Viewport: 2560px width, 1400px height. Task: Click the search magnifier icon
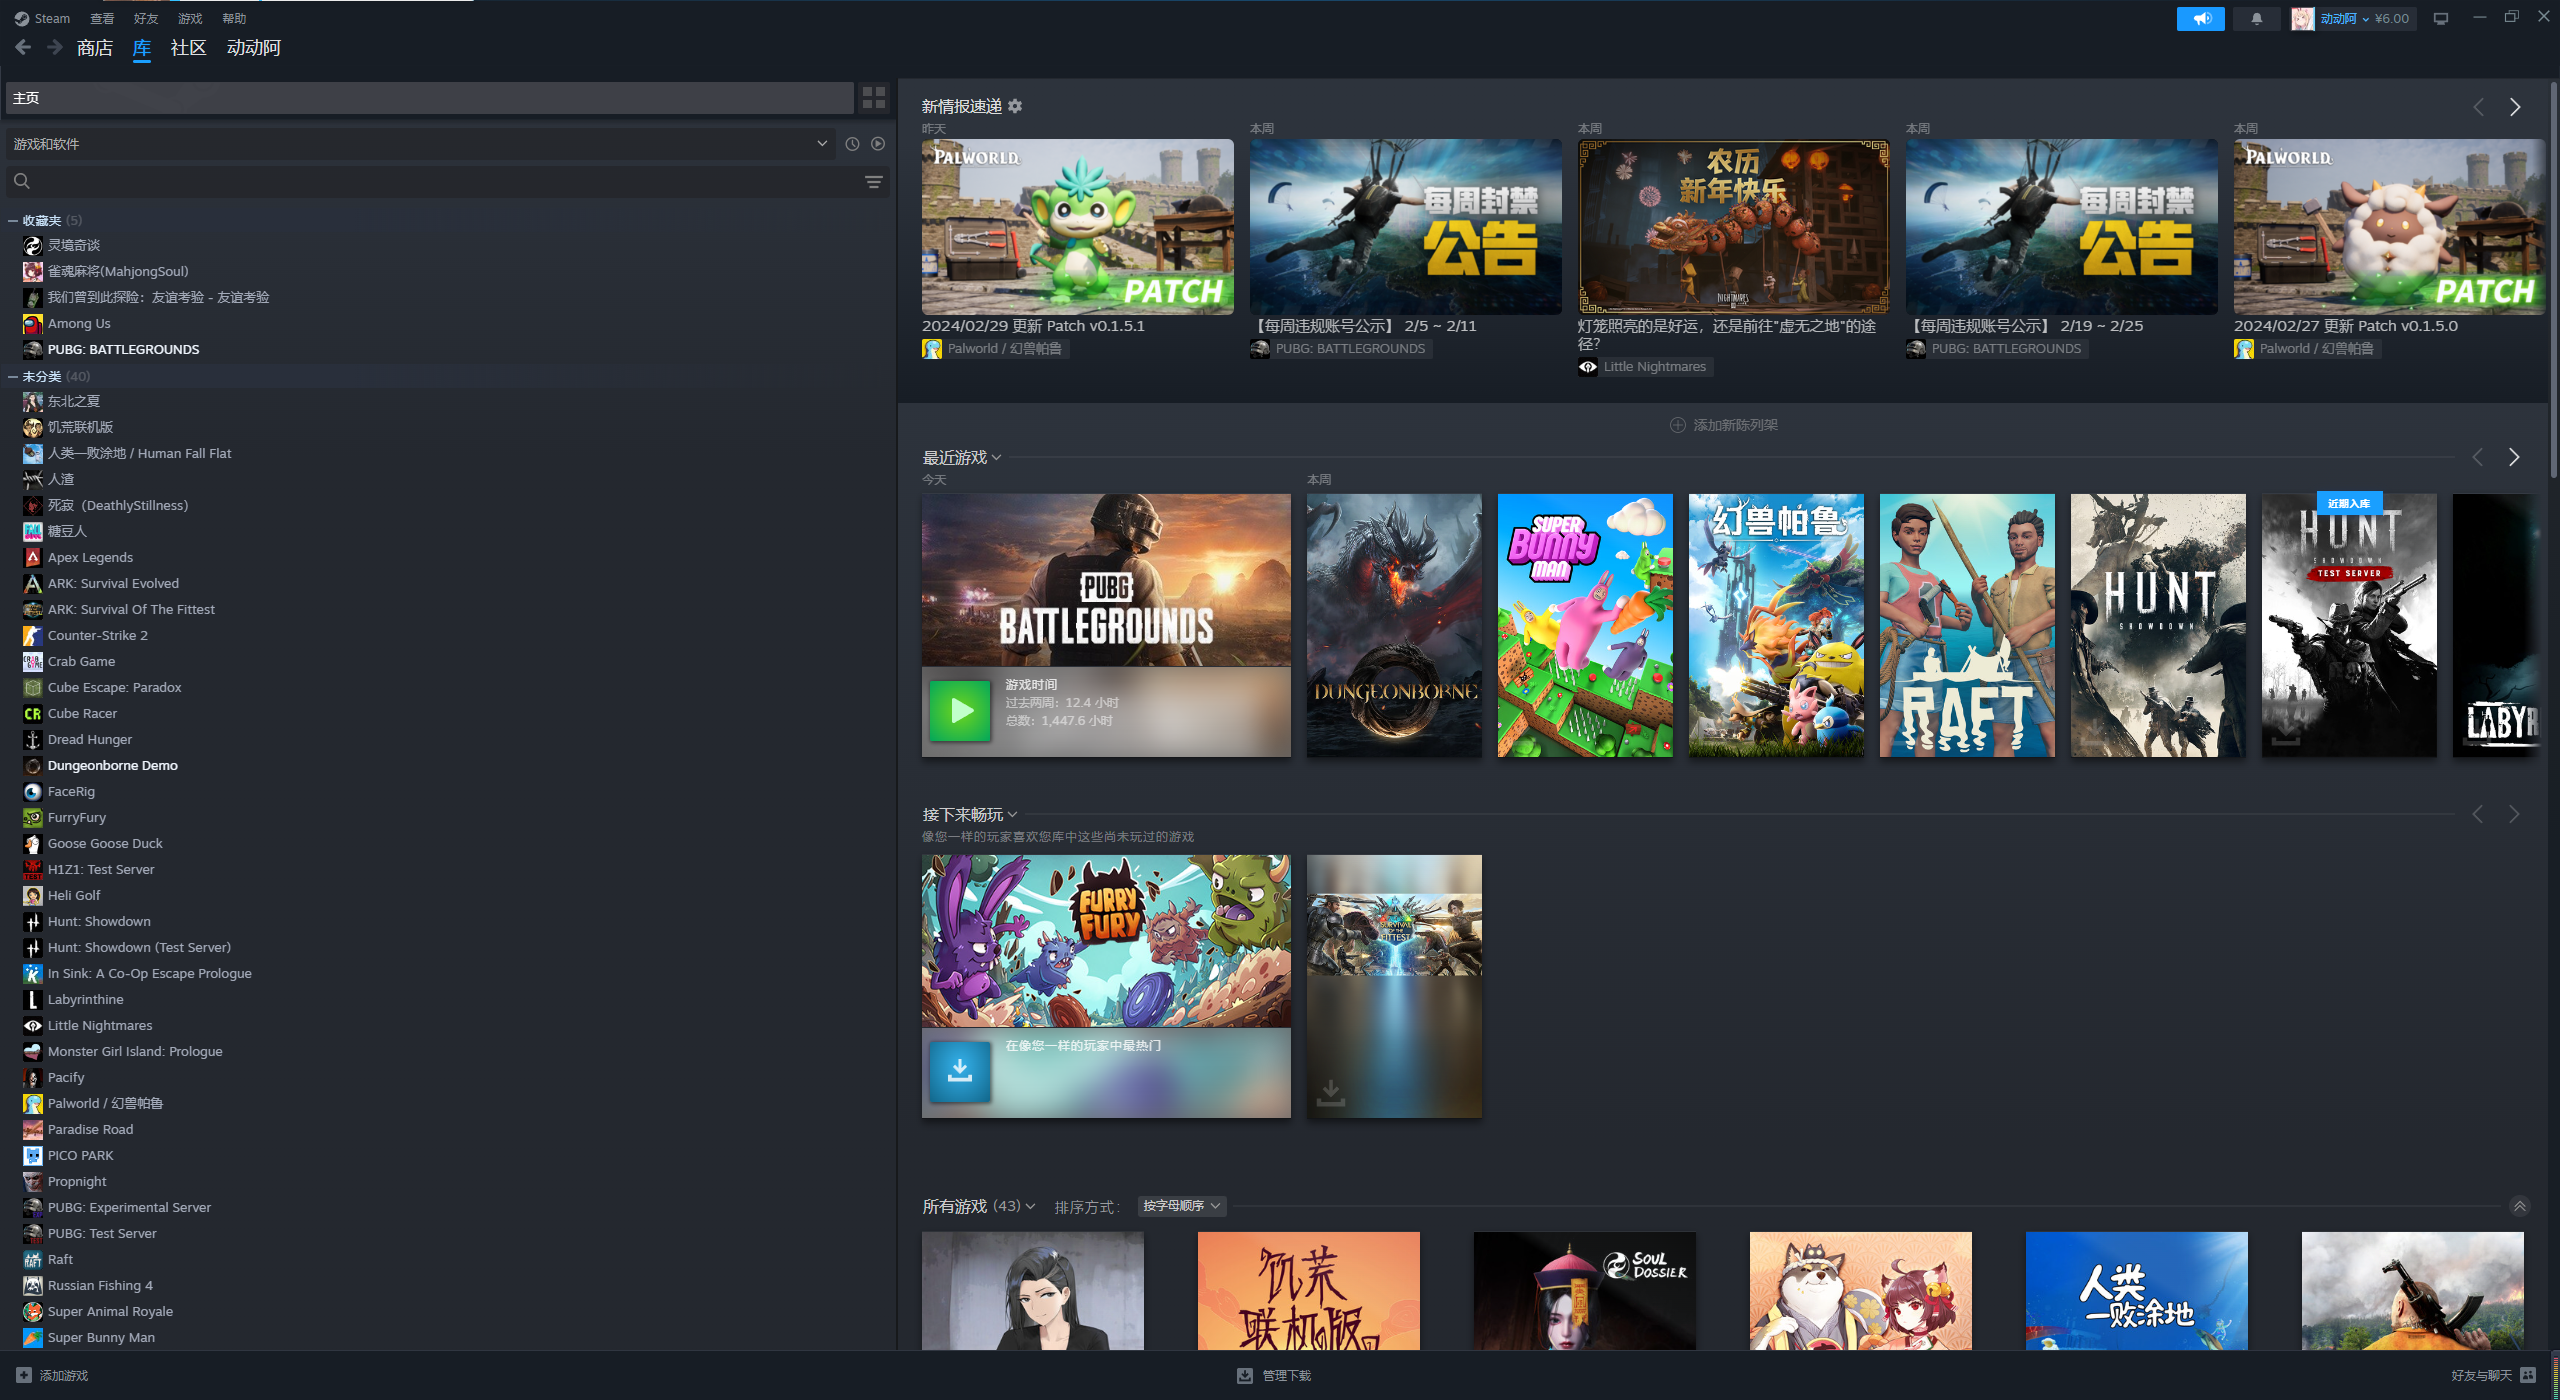[x=22, y=181]
